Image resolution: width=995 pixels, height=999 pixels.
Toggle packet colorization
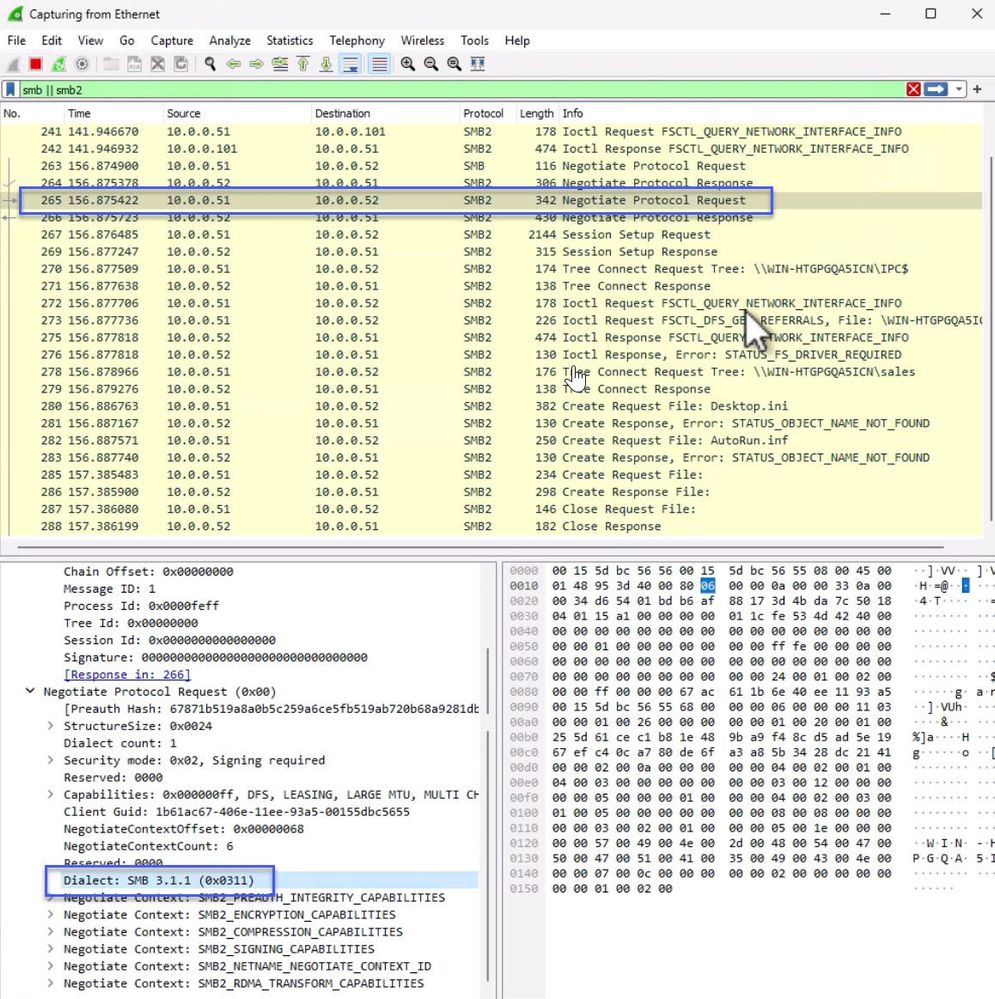point(378,63)
